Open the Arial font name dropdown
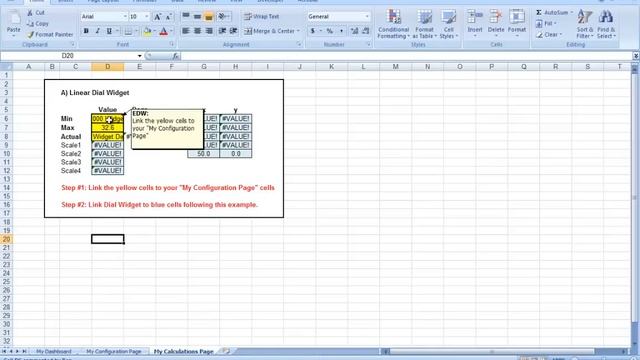This screenshot has width=640, height=360. pos(125,17)
